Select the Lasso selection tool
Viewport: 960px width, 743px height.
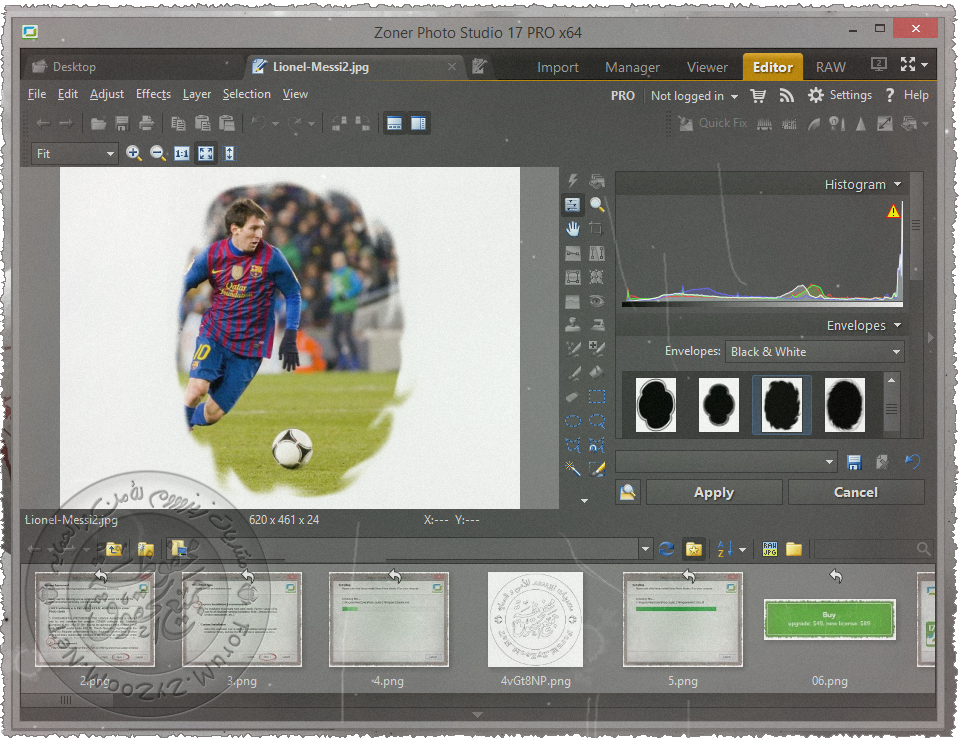pyautogui.click(x=597, y=420)
